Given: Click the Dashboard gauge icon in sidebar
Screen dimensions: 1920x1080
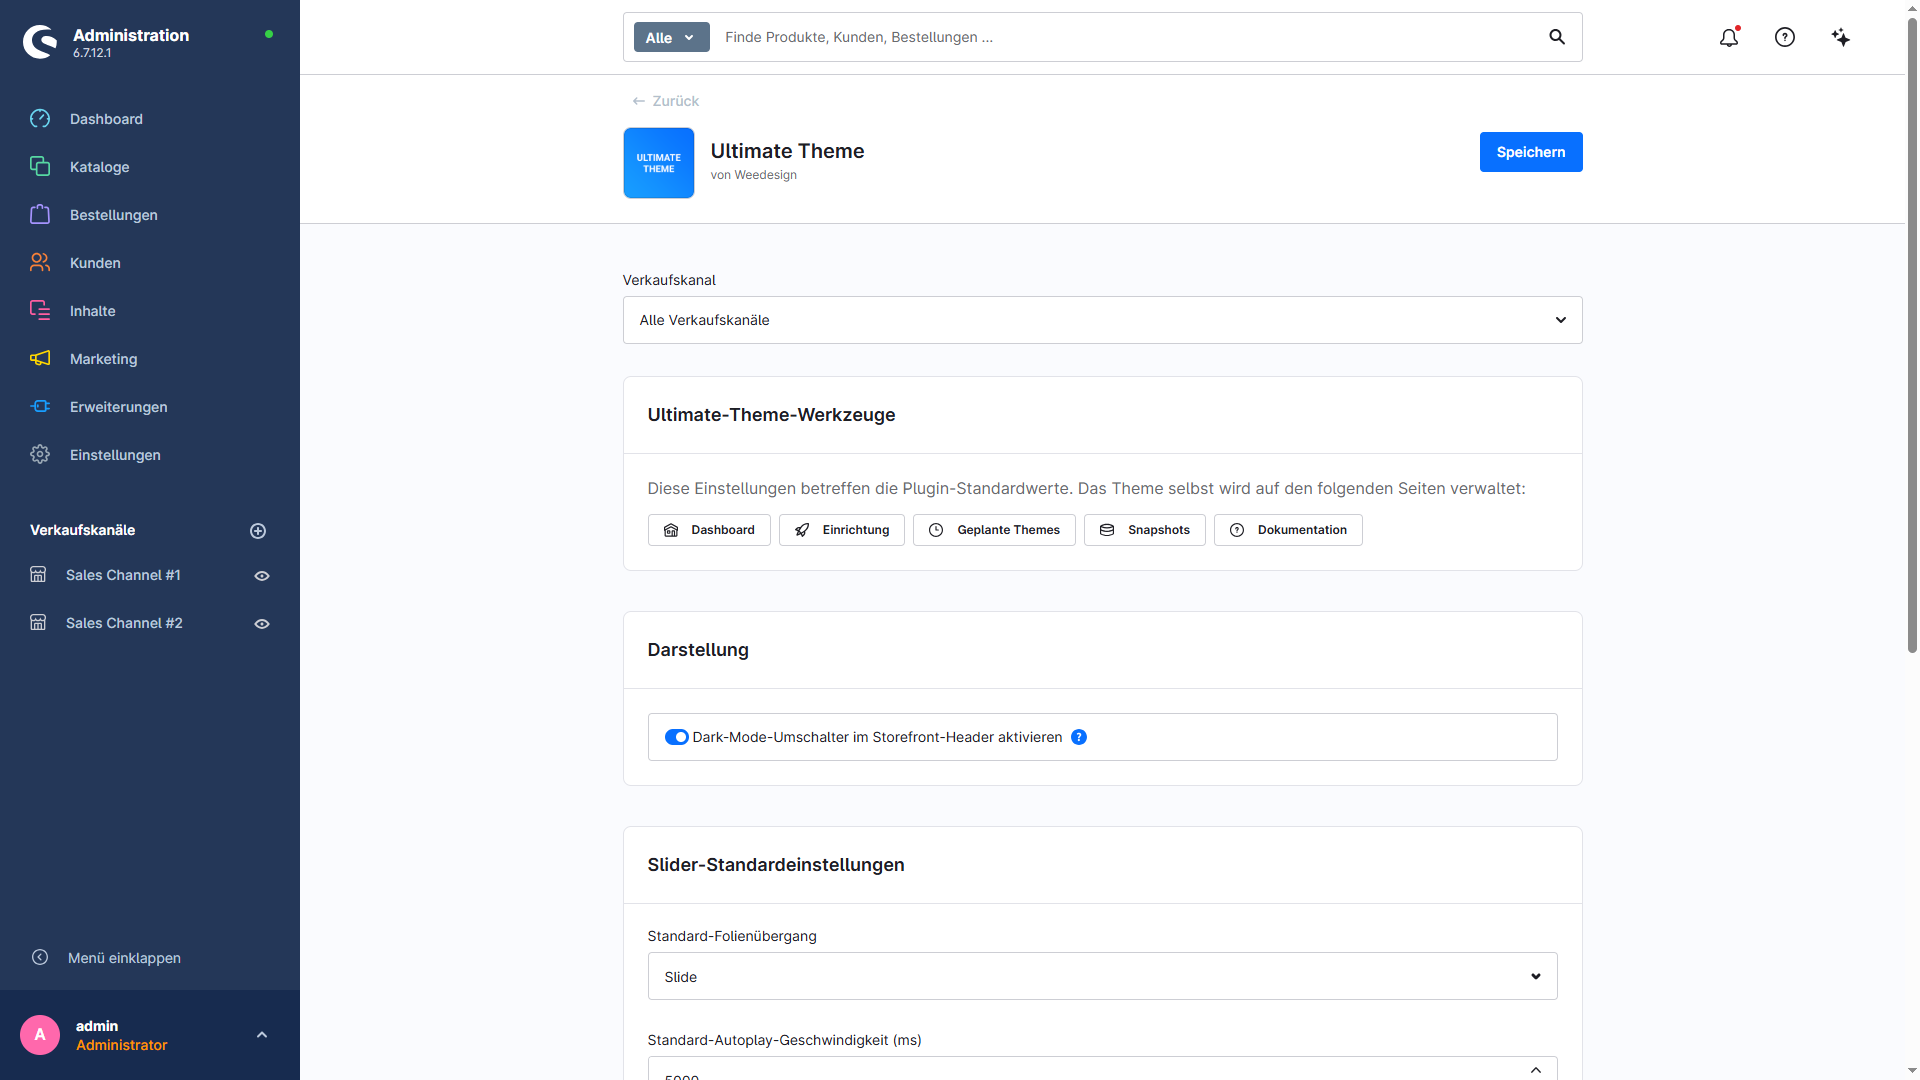Looking at the screenshot, I should coord(40,119).
